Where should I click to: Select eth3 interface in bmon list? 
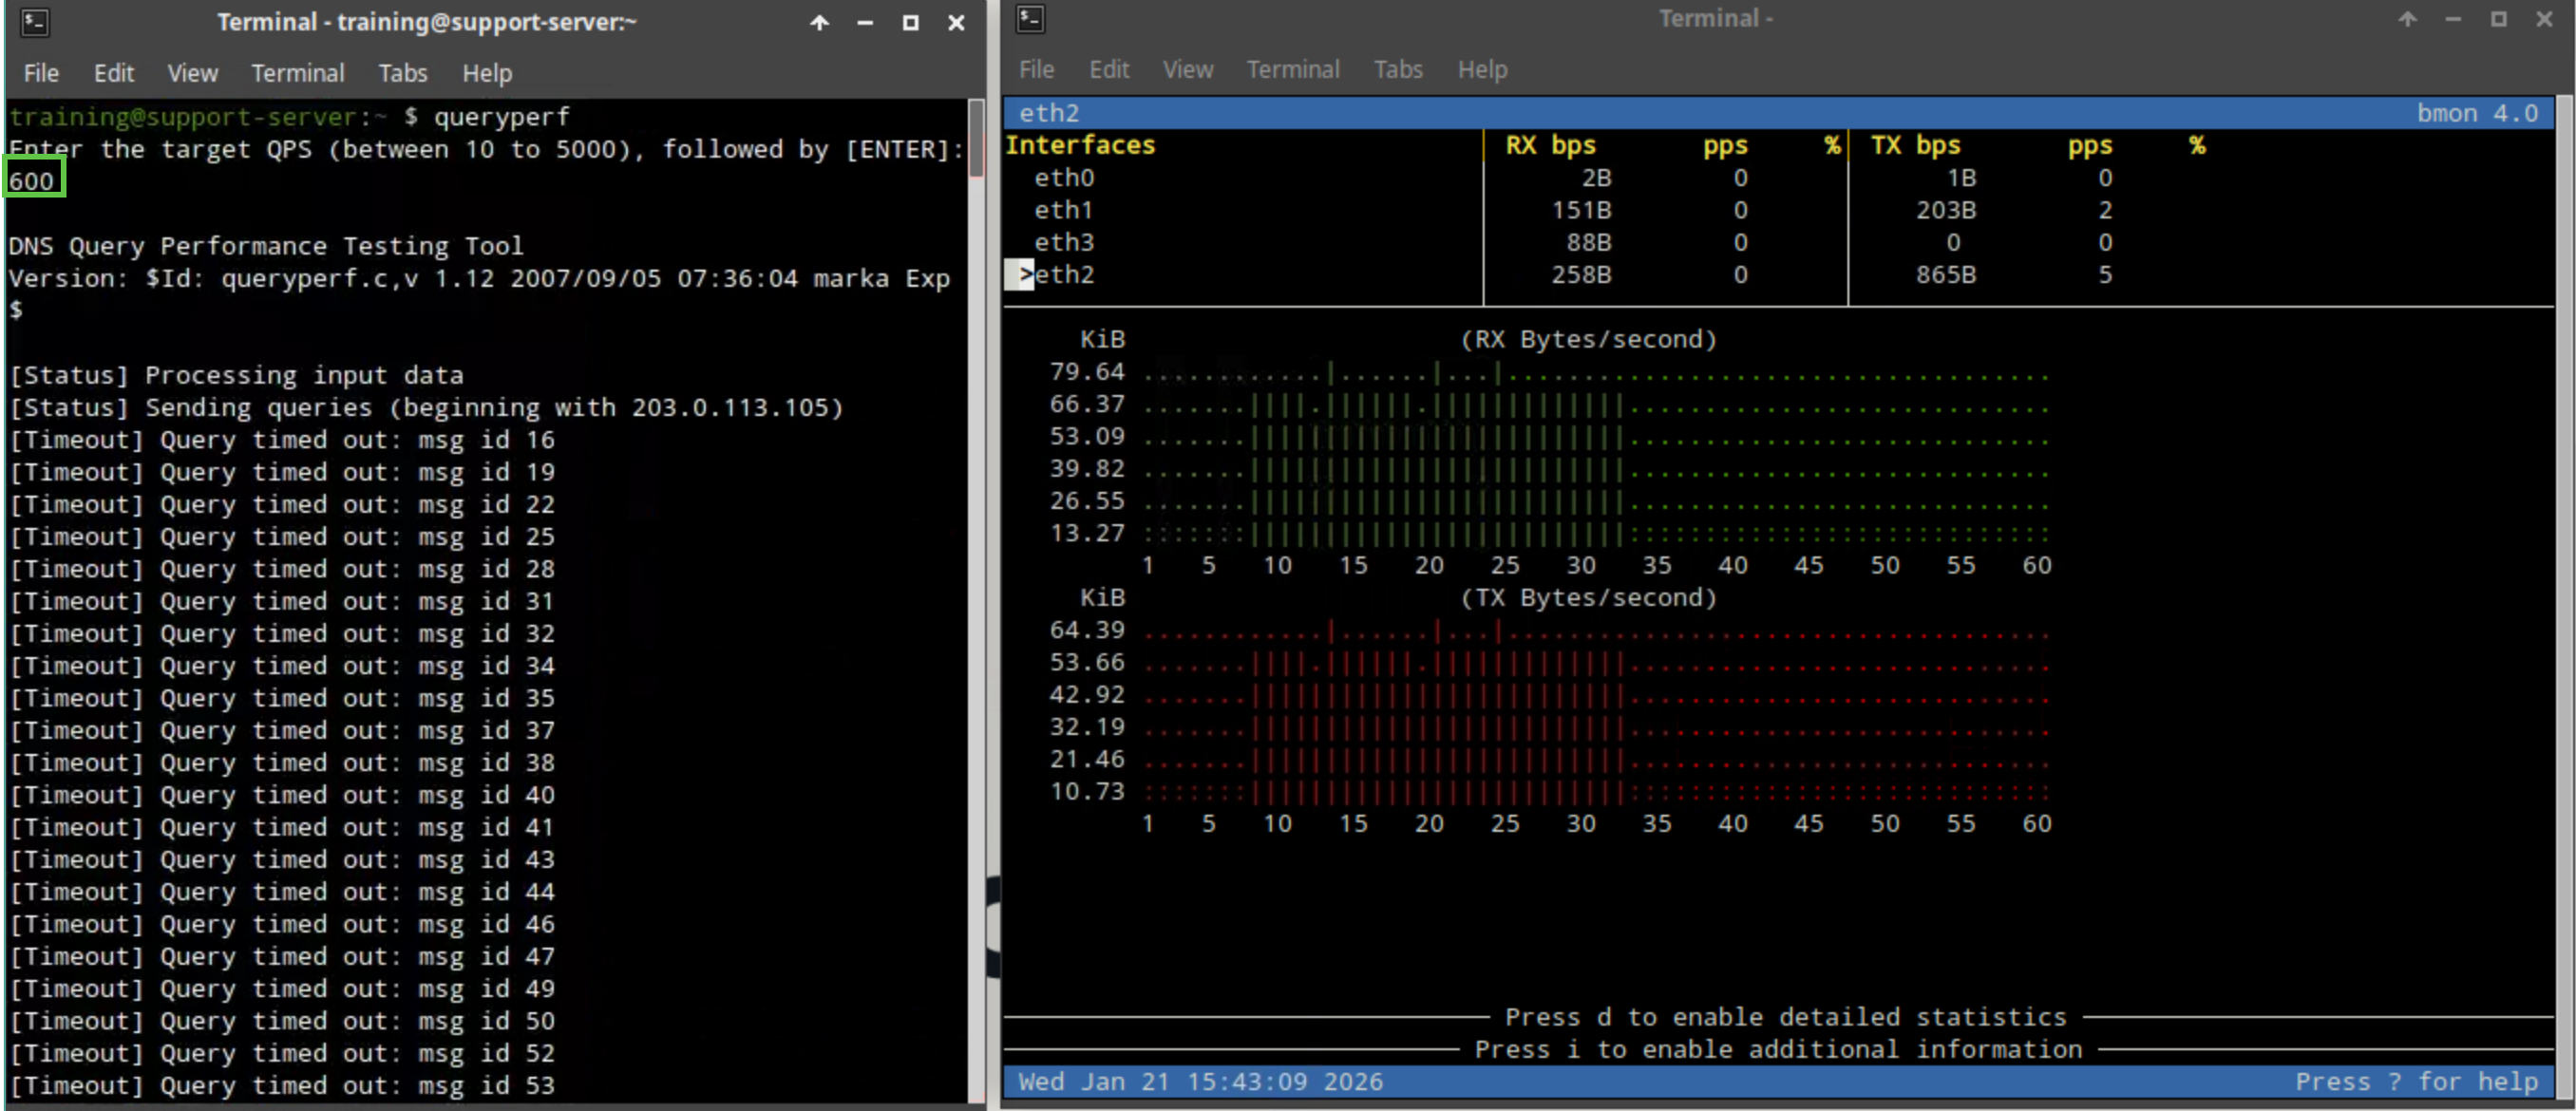[1064, 242]
